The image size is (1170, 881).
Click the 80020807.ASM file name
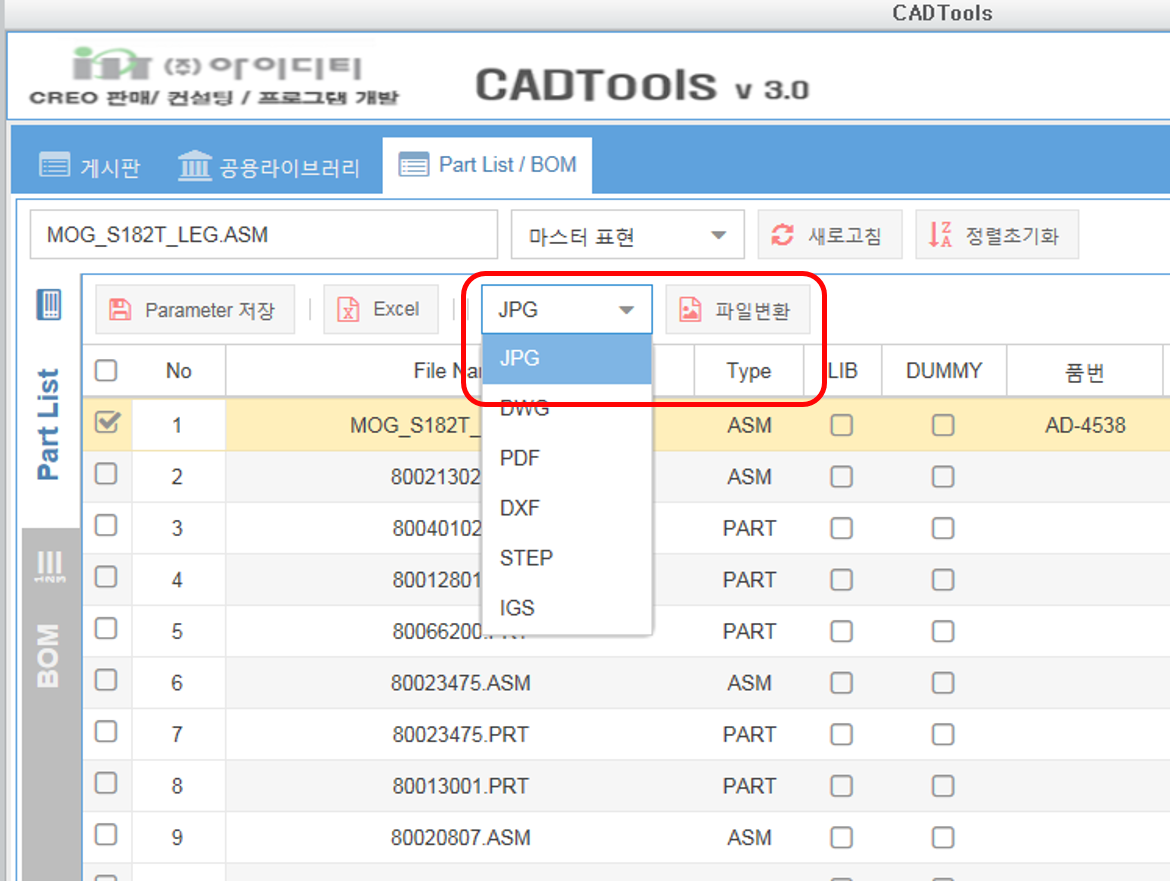click(x=460, y=837)
